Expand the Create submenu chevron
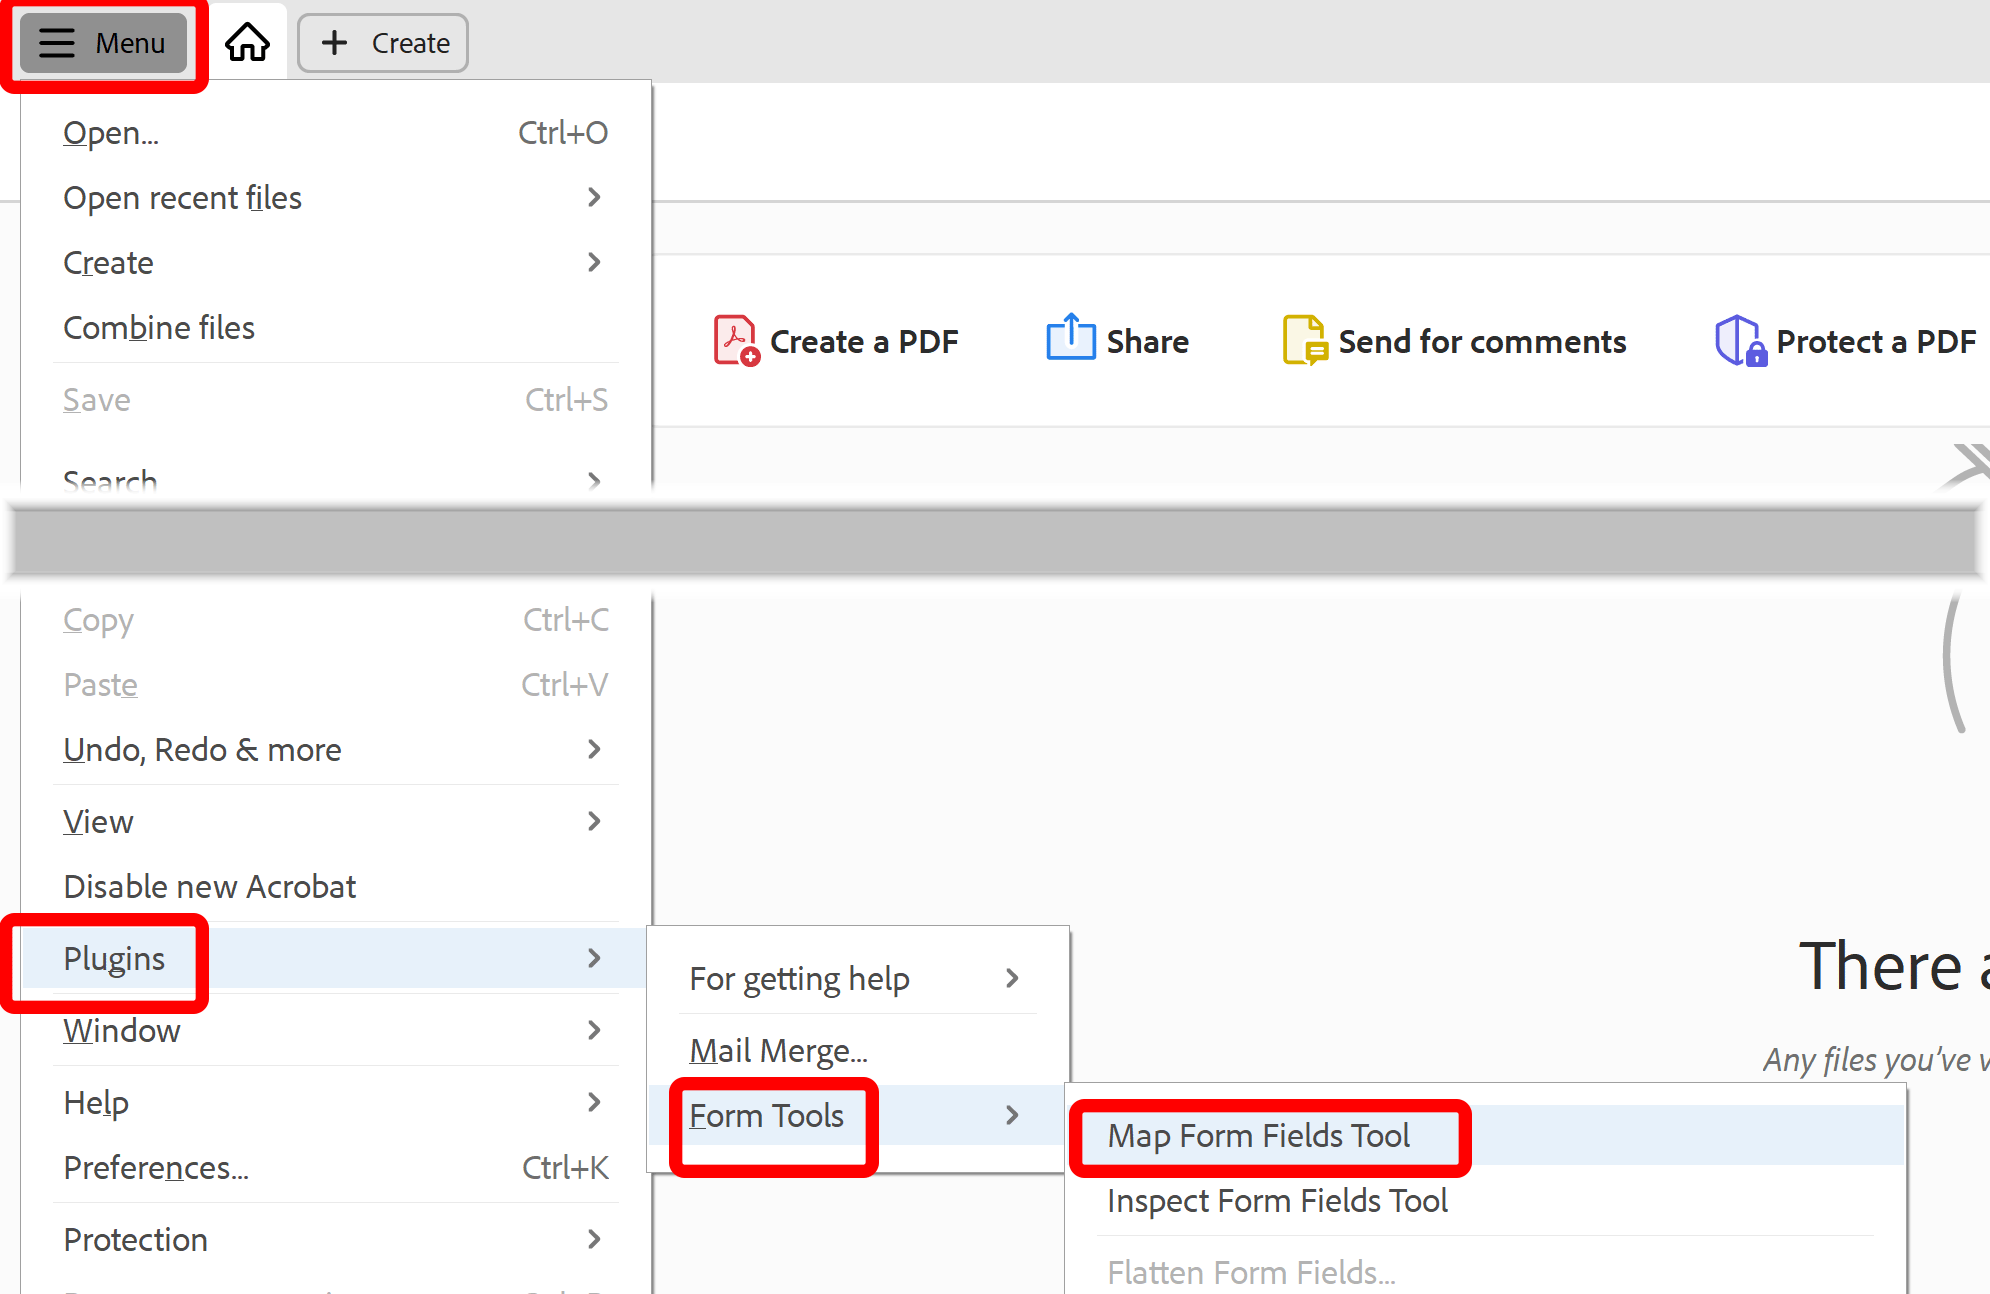Viewport: 1990px width, 1294px height. pyautogui.click(x=594, y=263)
